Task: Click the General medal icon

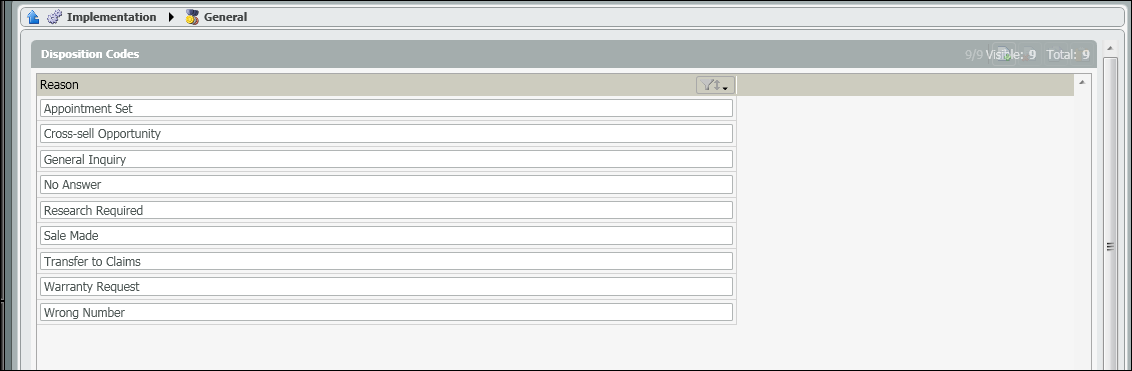Action: tap(191, 17)
